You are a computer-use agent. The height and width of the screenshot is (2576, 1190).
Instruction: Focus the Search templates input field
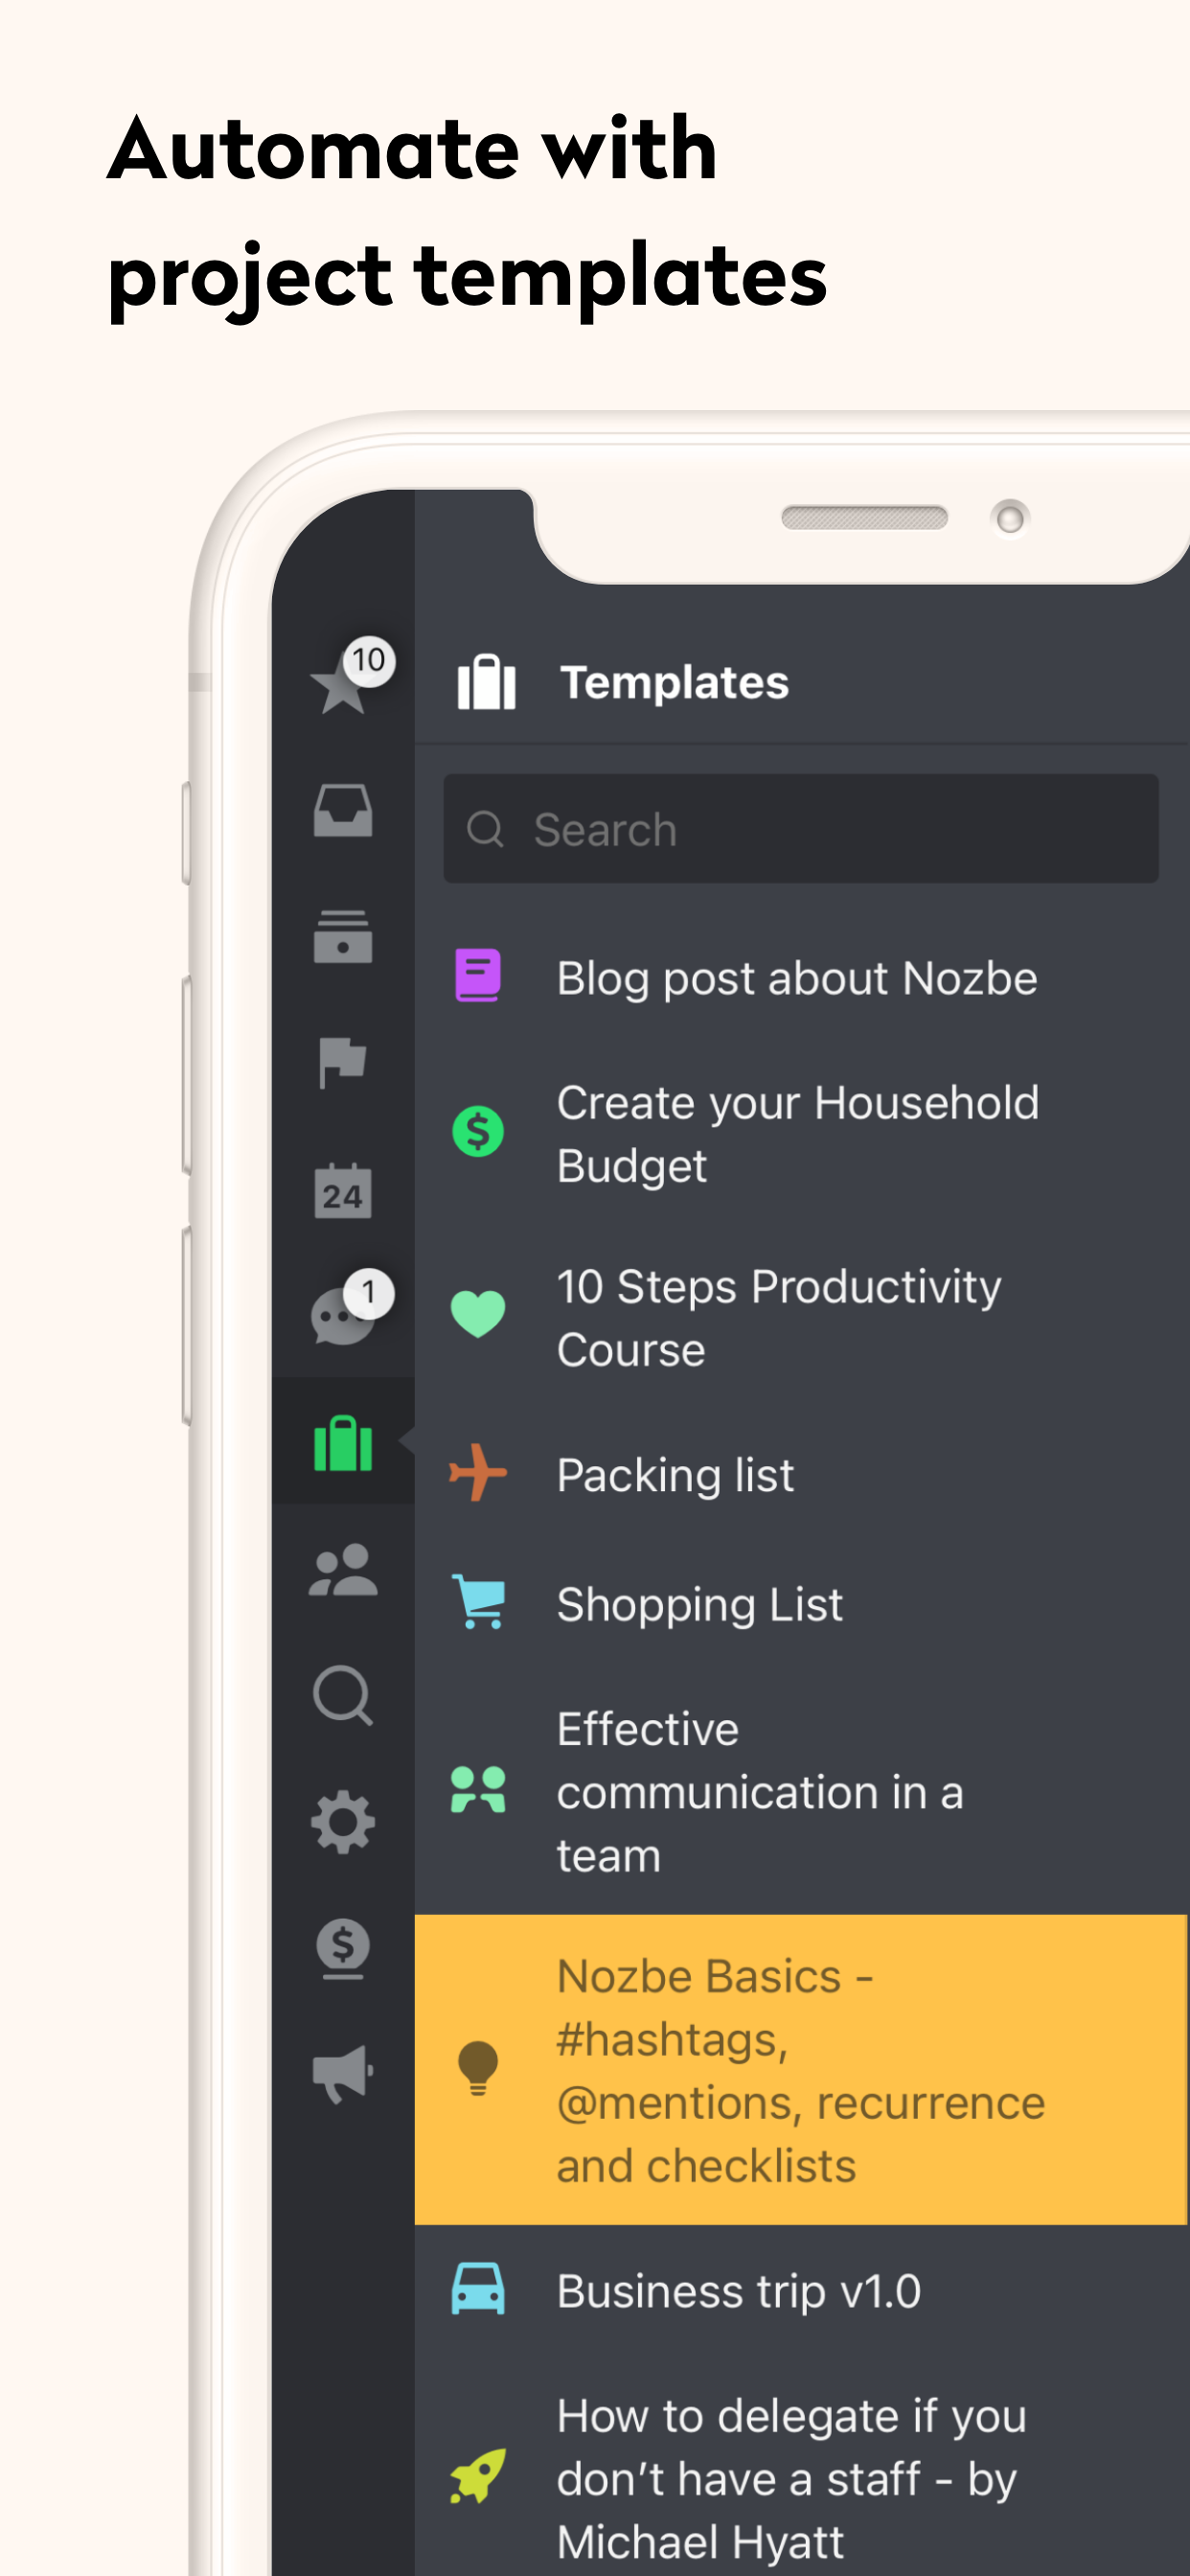click(801, 829)
